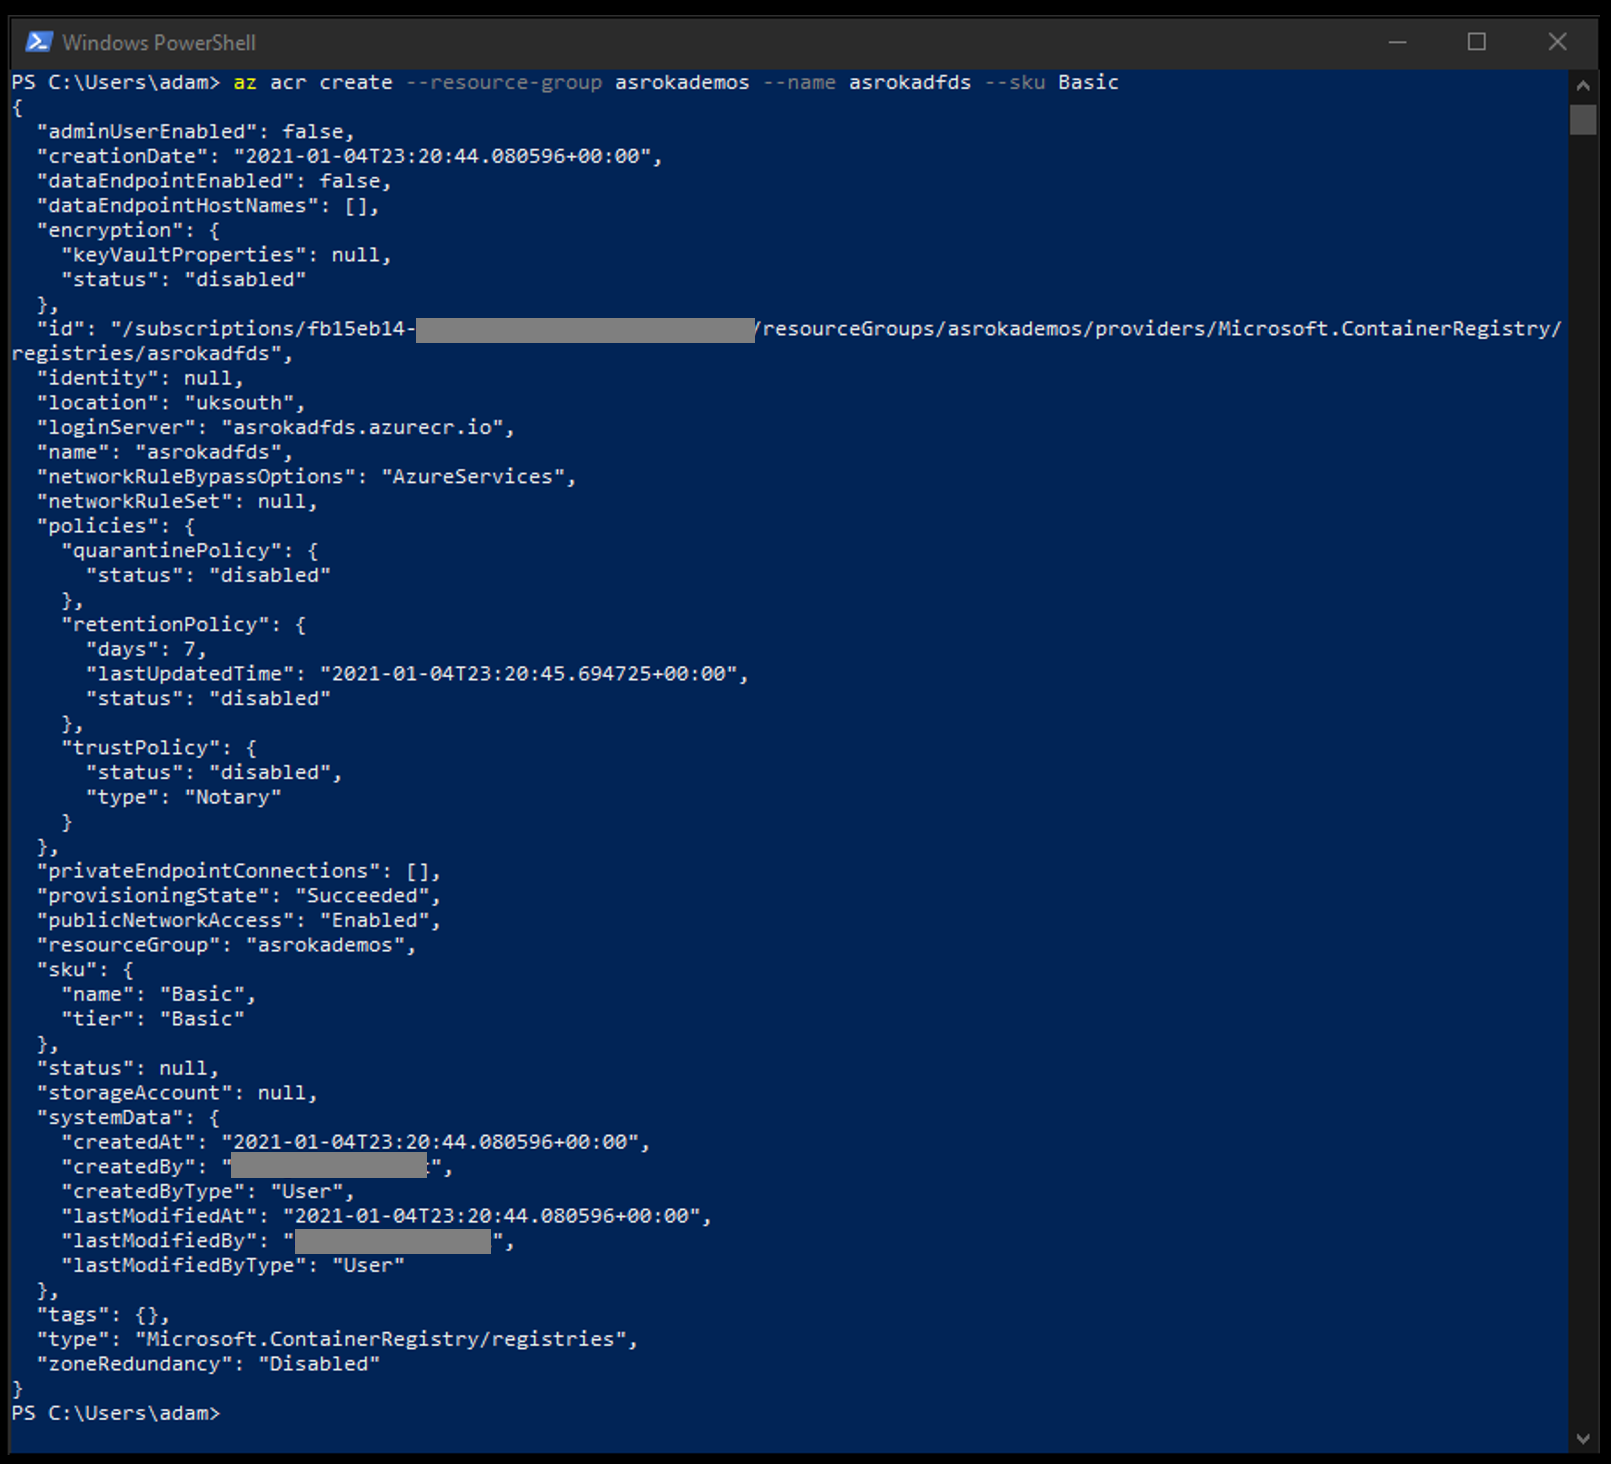
Task: Click the "policies": { line
Action: click(x=116, y=526)
